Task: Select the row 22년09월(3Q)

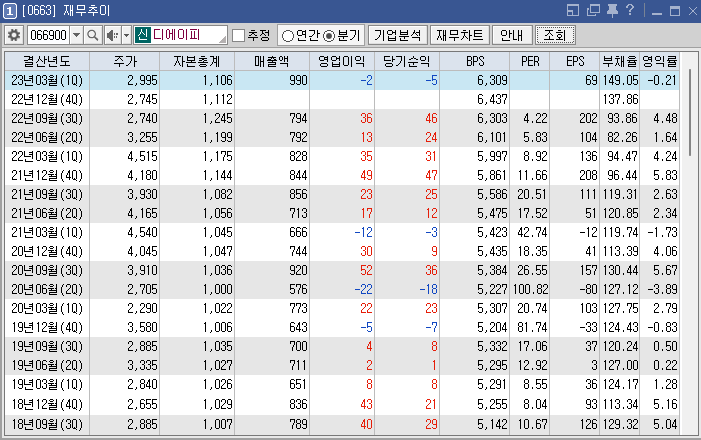Action: [342, 118]
